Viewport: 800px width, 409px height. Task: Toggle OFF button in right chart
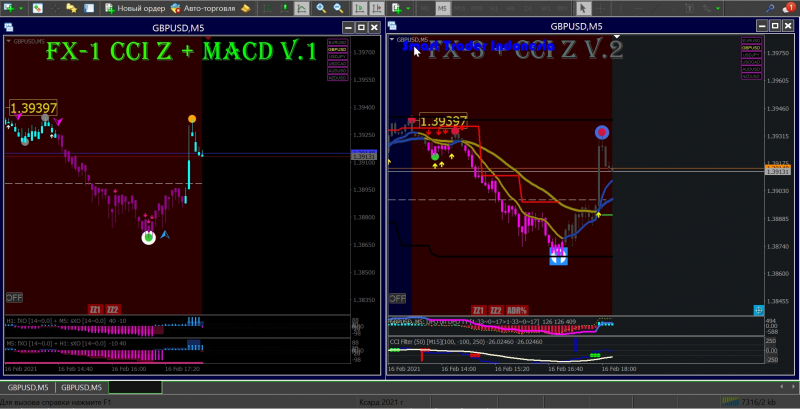pyautogui.click(x=397, y=298)
